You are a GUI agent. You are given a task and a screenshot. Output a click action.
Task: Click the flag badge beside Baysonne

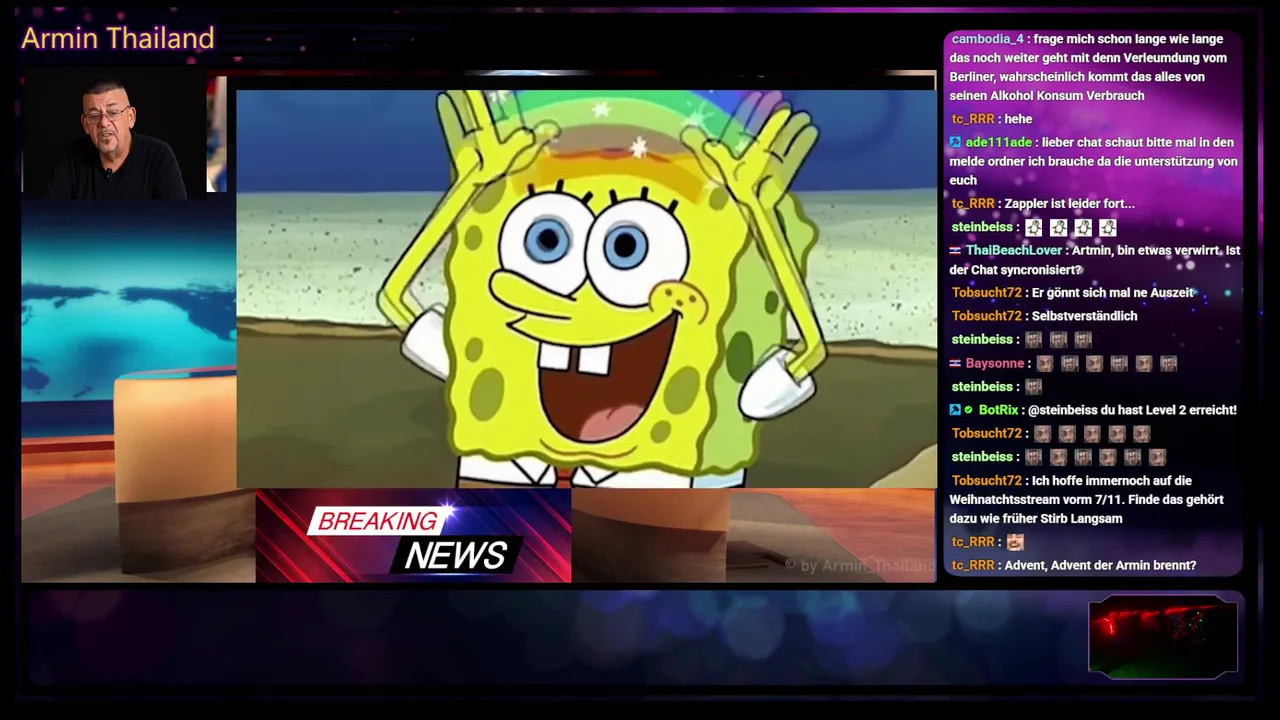pos(955,364)
